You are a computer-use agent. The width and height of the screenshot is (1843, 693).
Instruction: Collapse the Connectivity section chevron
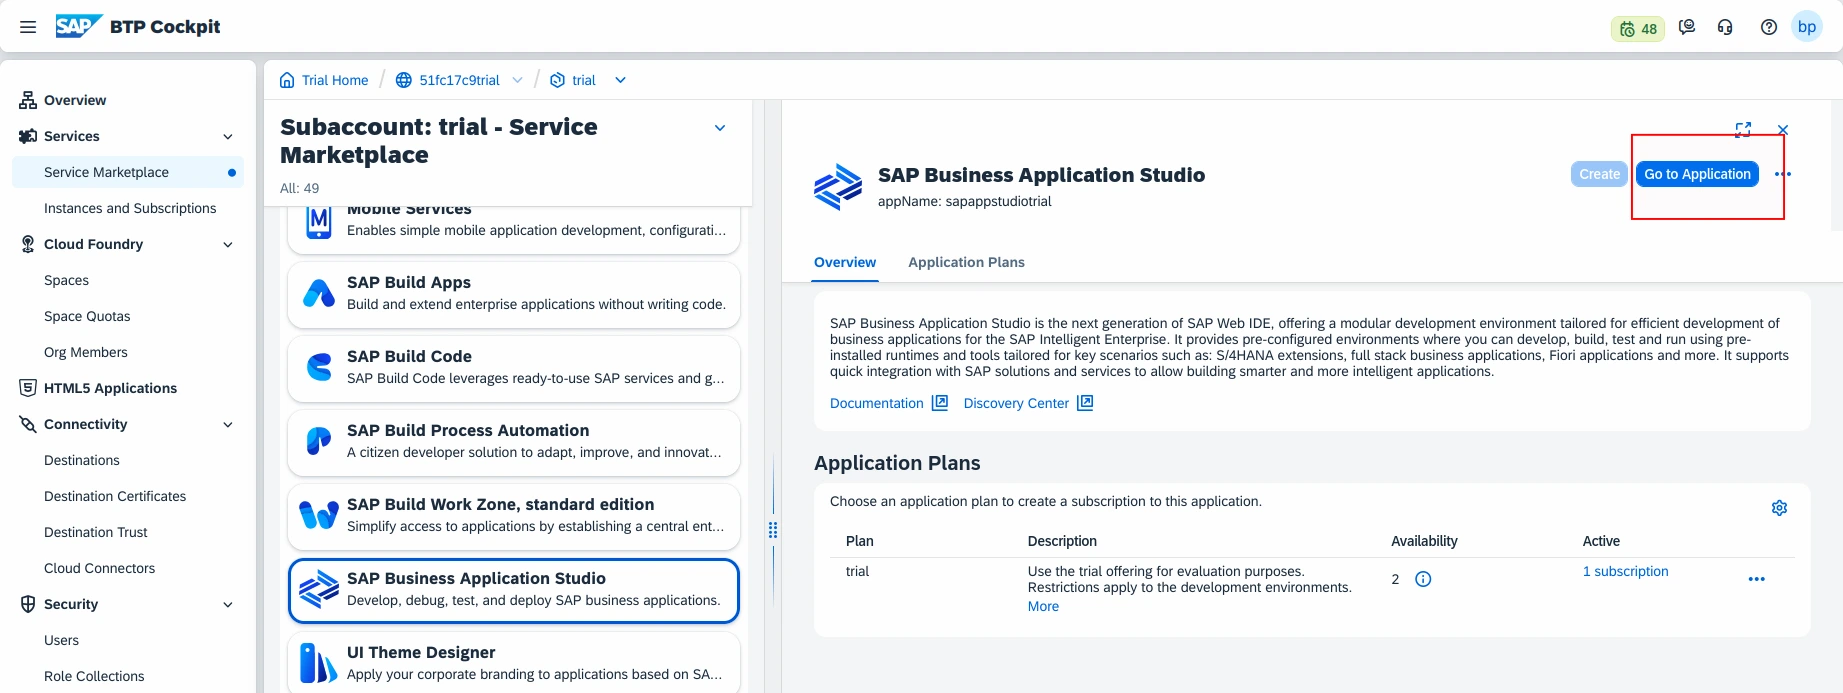coord(228,424)
